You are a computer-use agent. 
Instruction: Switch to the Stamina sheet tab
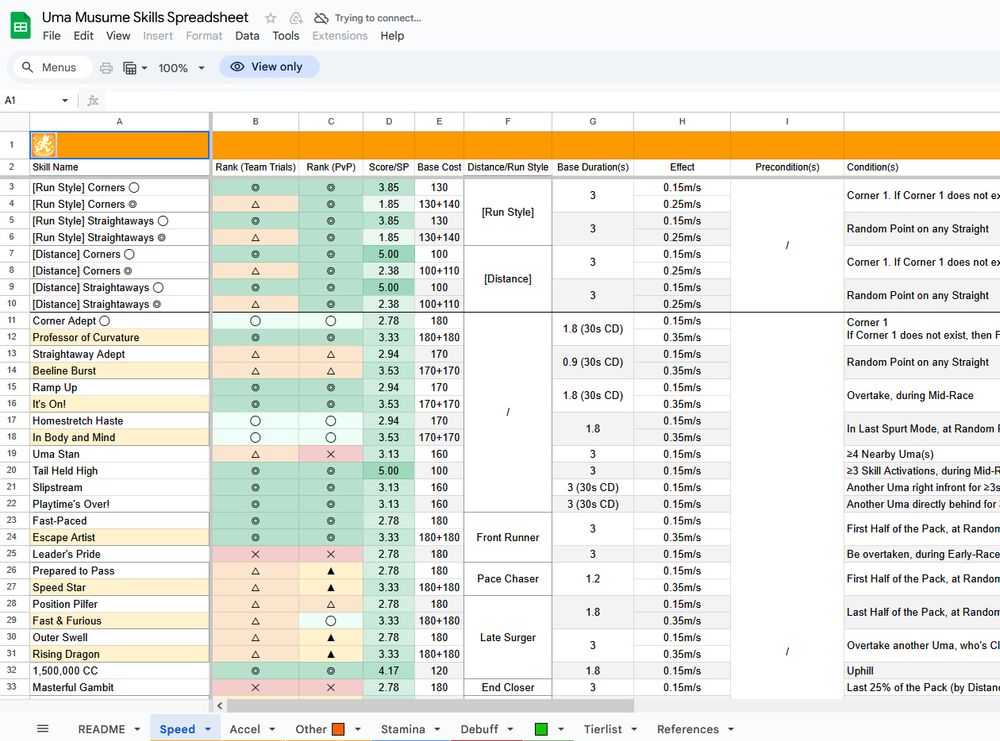[403, 729]
